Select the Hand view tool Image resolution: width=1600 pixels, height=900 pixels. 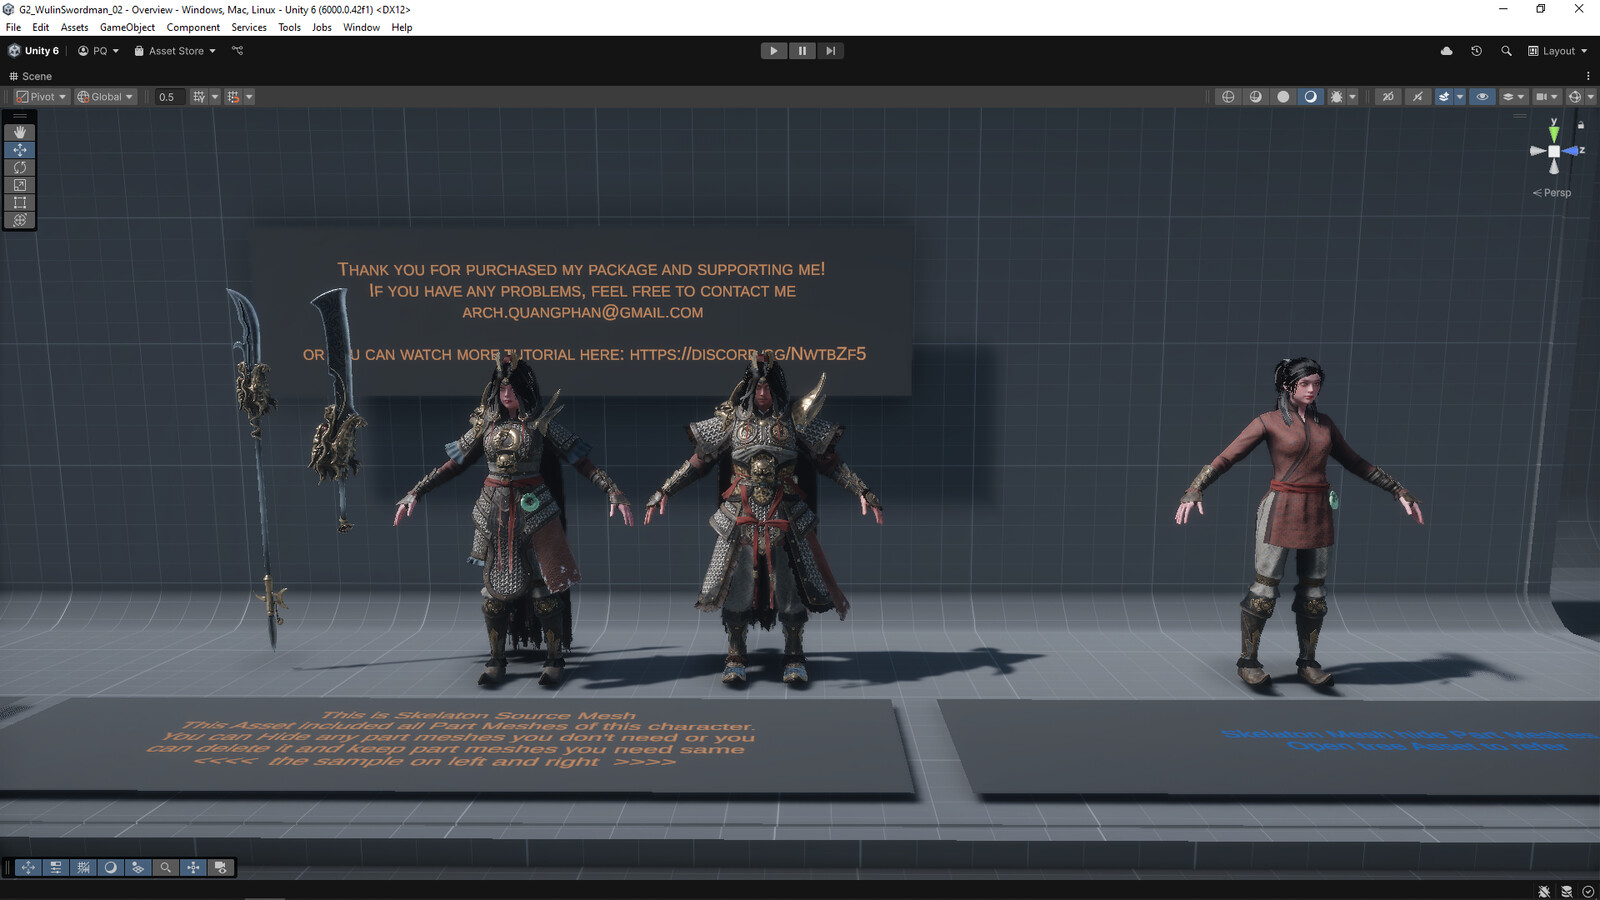coord(20,132)
